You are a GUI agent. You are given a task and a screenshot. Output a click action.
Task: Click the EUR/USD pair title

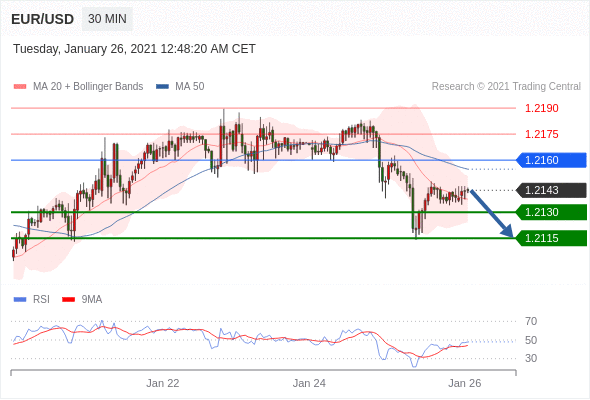point(43,19)
